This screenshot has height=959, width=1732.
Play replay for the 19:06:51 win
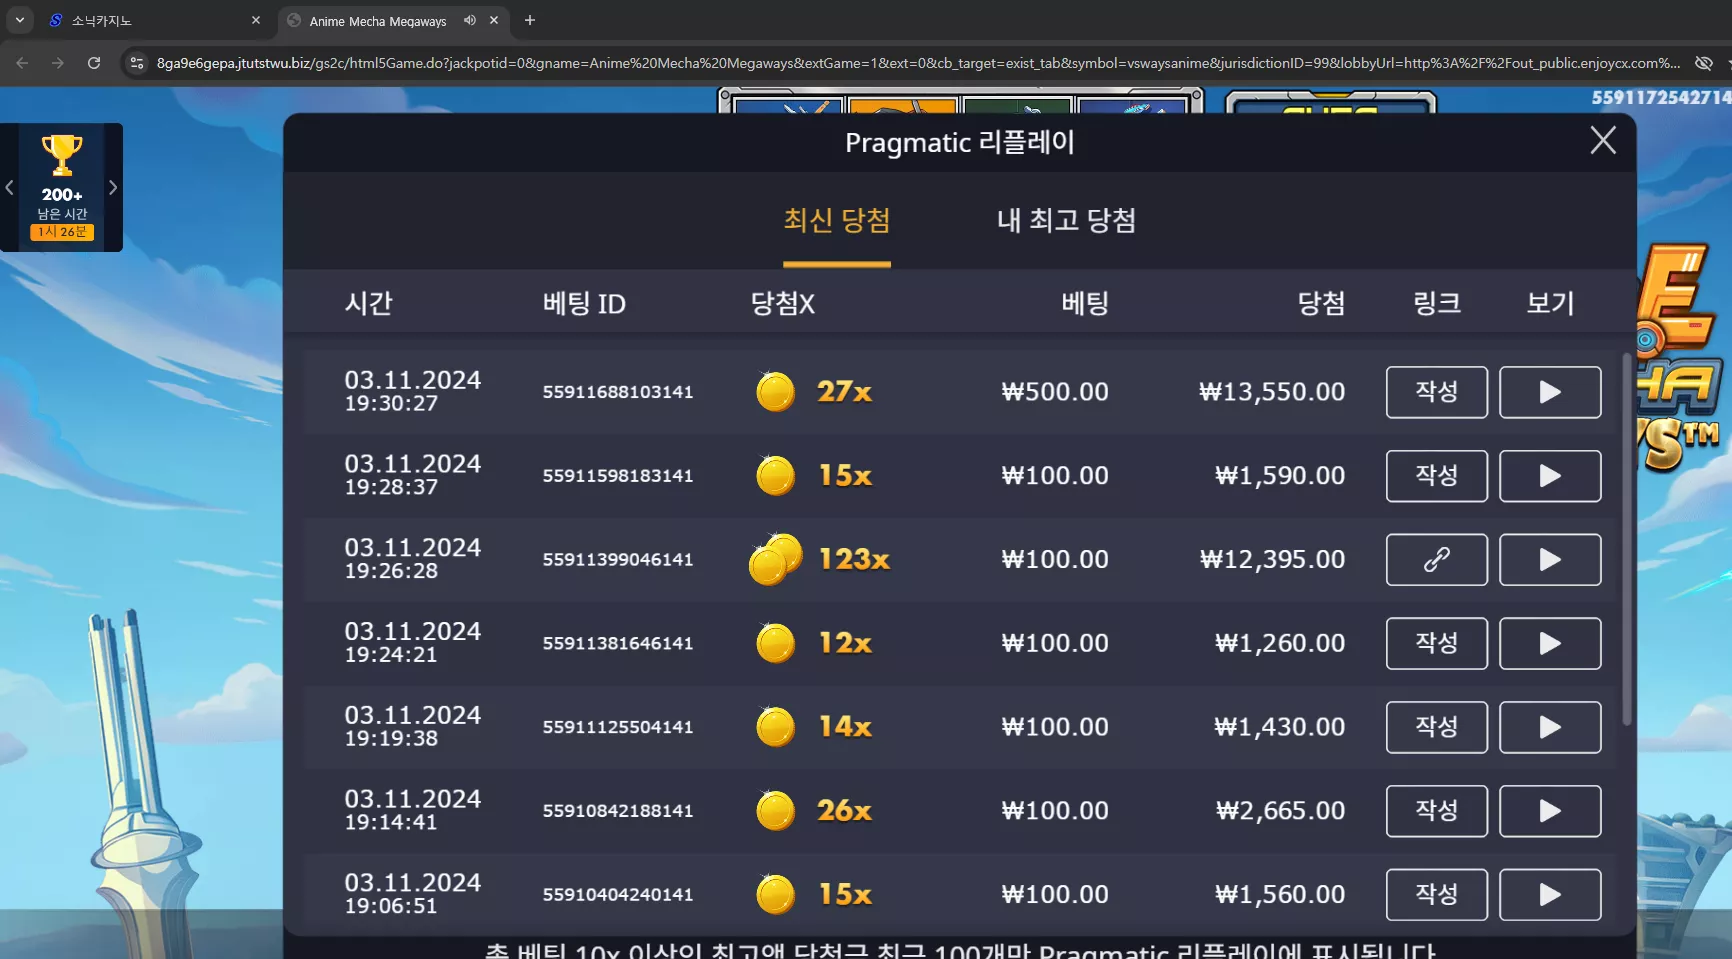pyautogui.click(x=1549, y=895)
